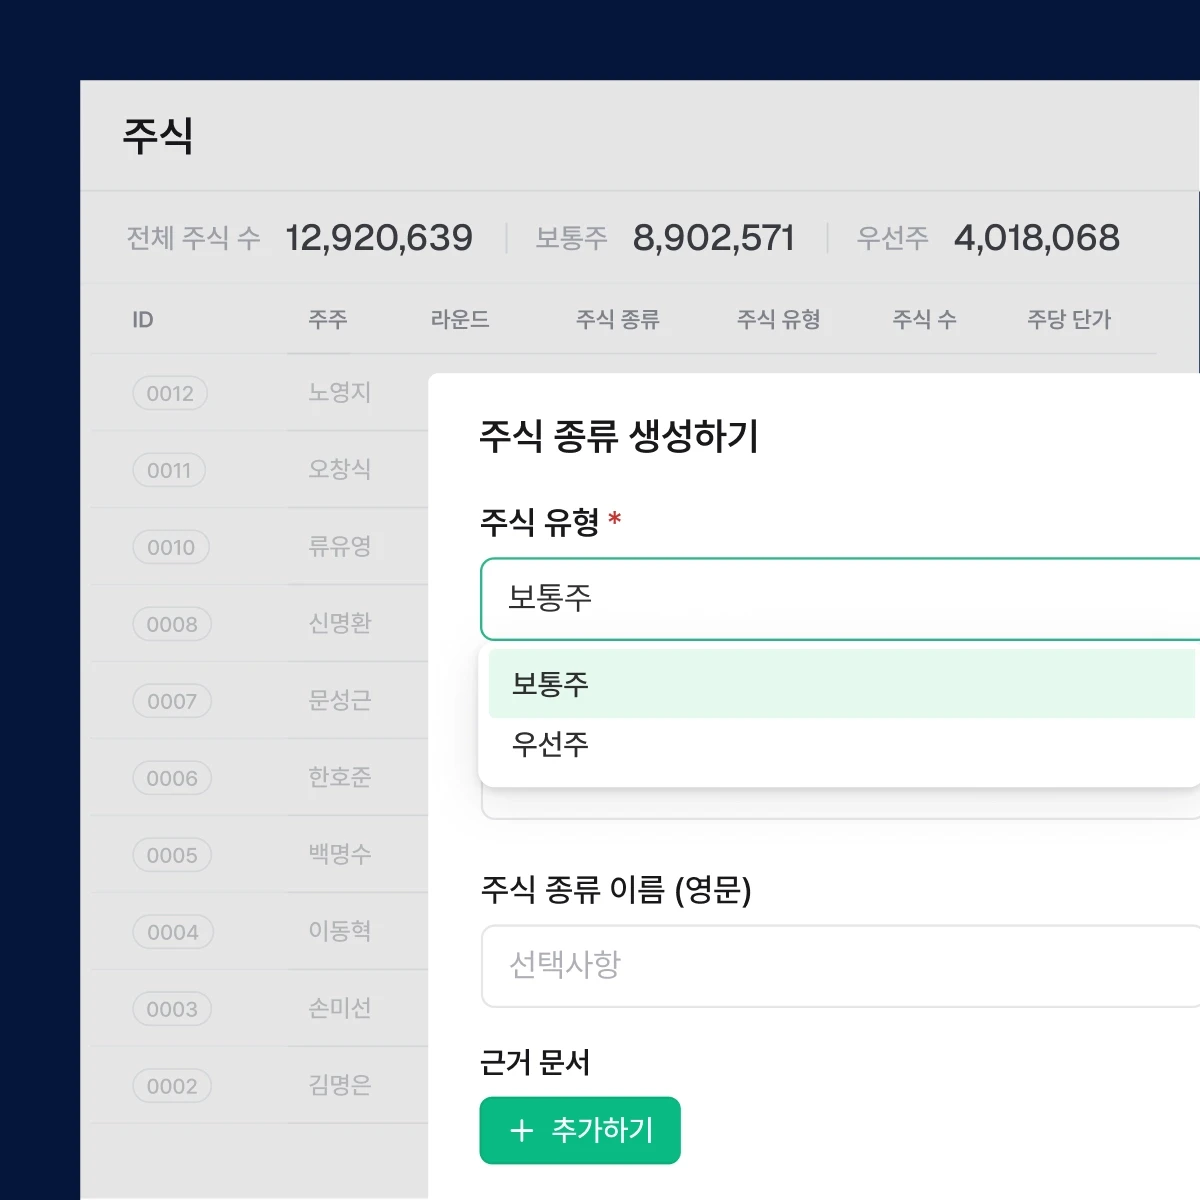Select the ID badge 0002

tap(172, 1086)
